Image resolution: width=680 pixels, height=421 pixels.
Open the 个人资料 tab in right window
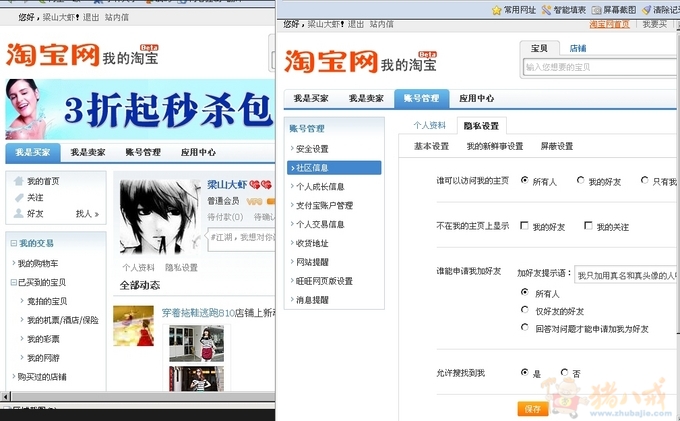pos(429,125)
